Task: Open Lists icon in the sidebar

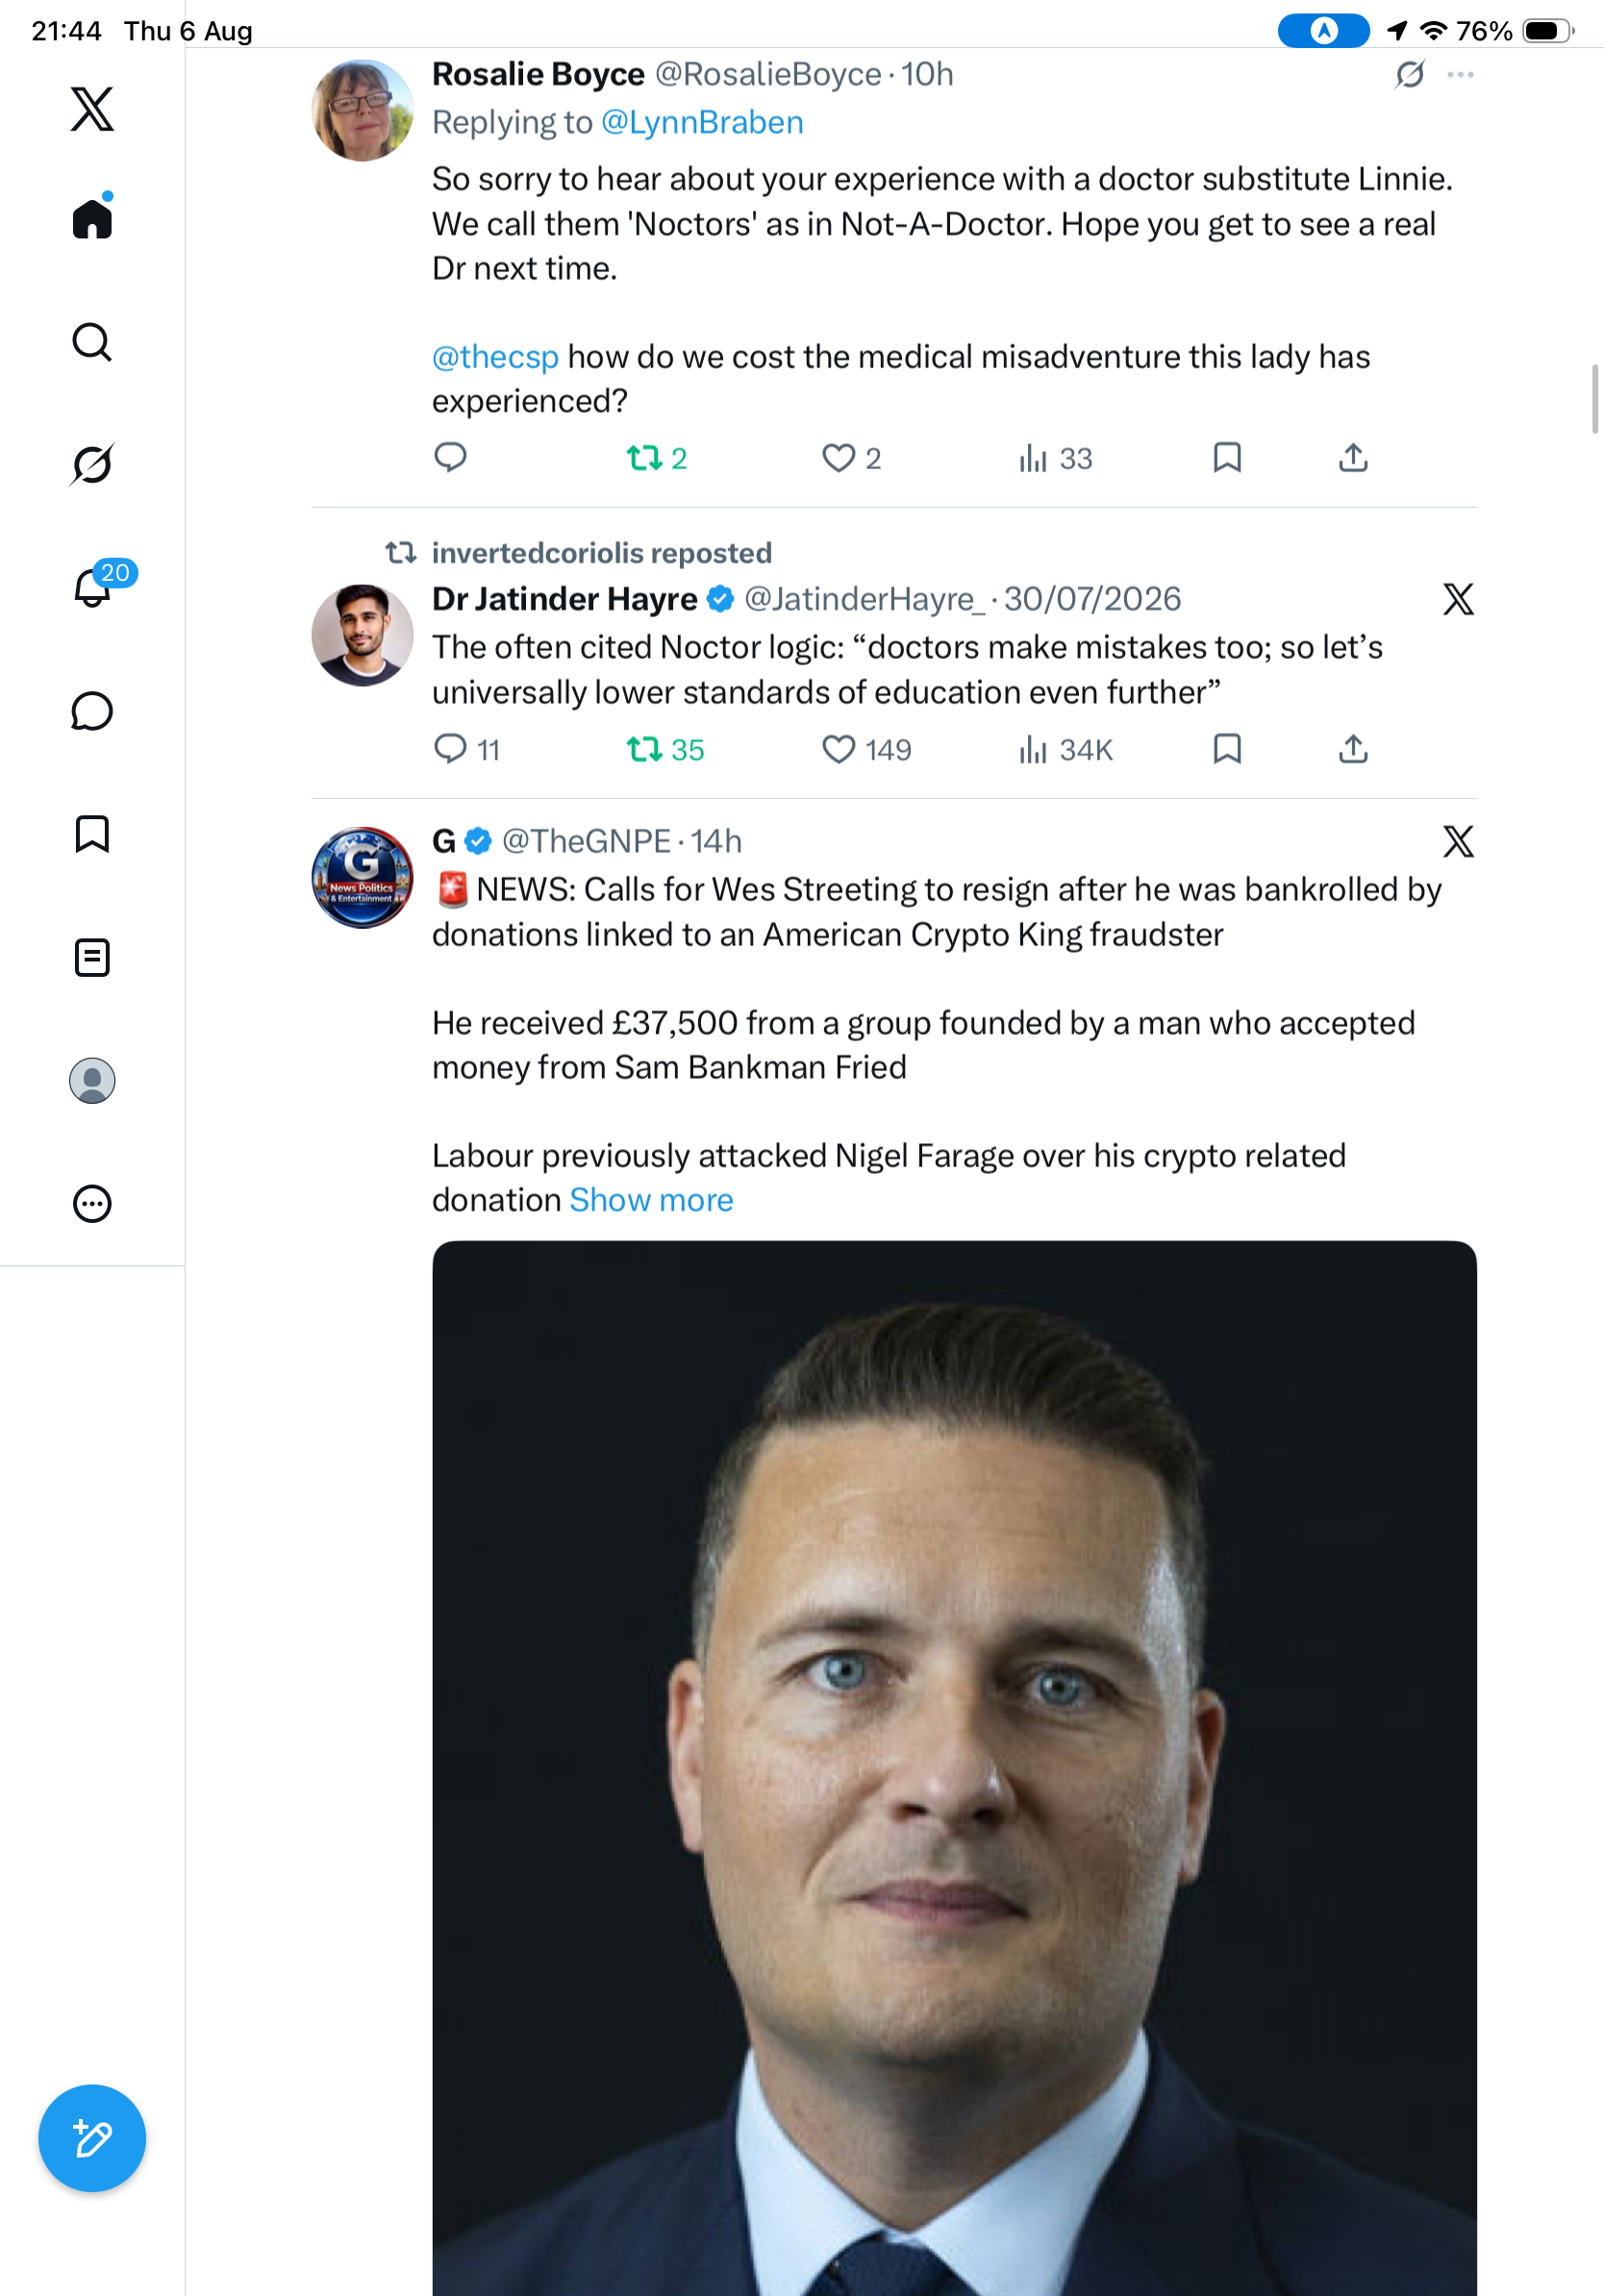Action: click(x=92, y=957)
